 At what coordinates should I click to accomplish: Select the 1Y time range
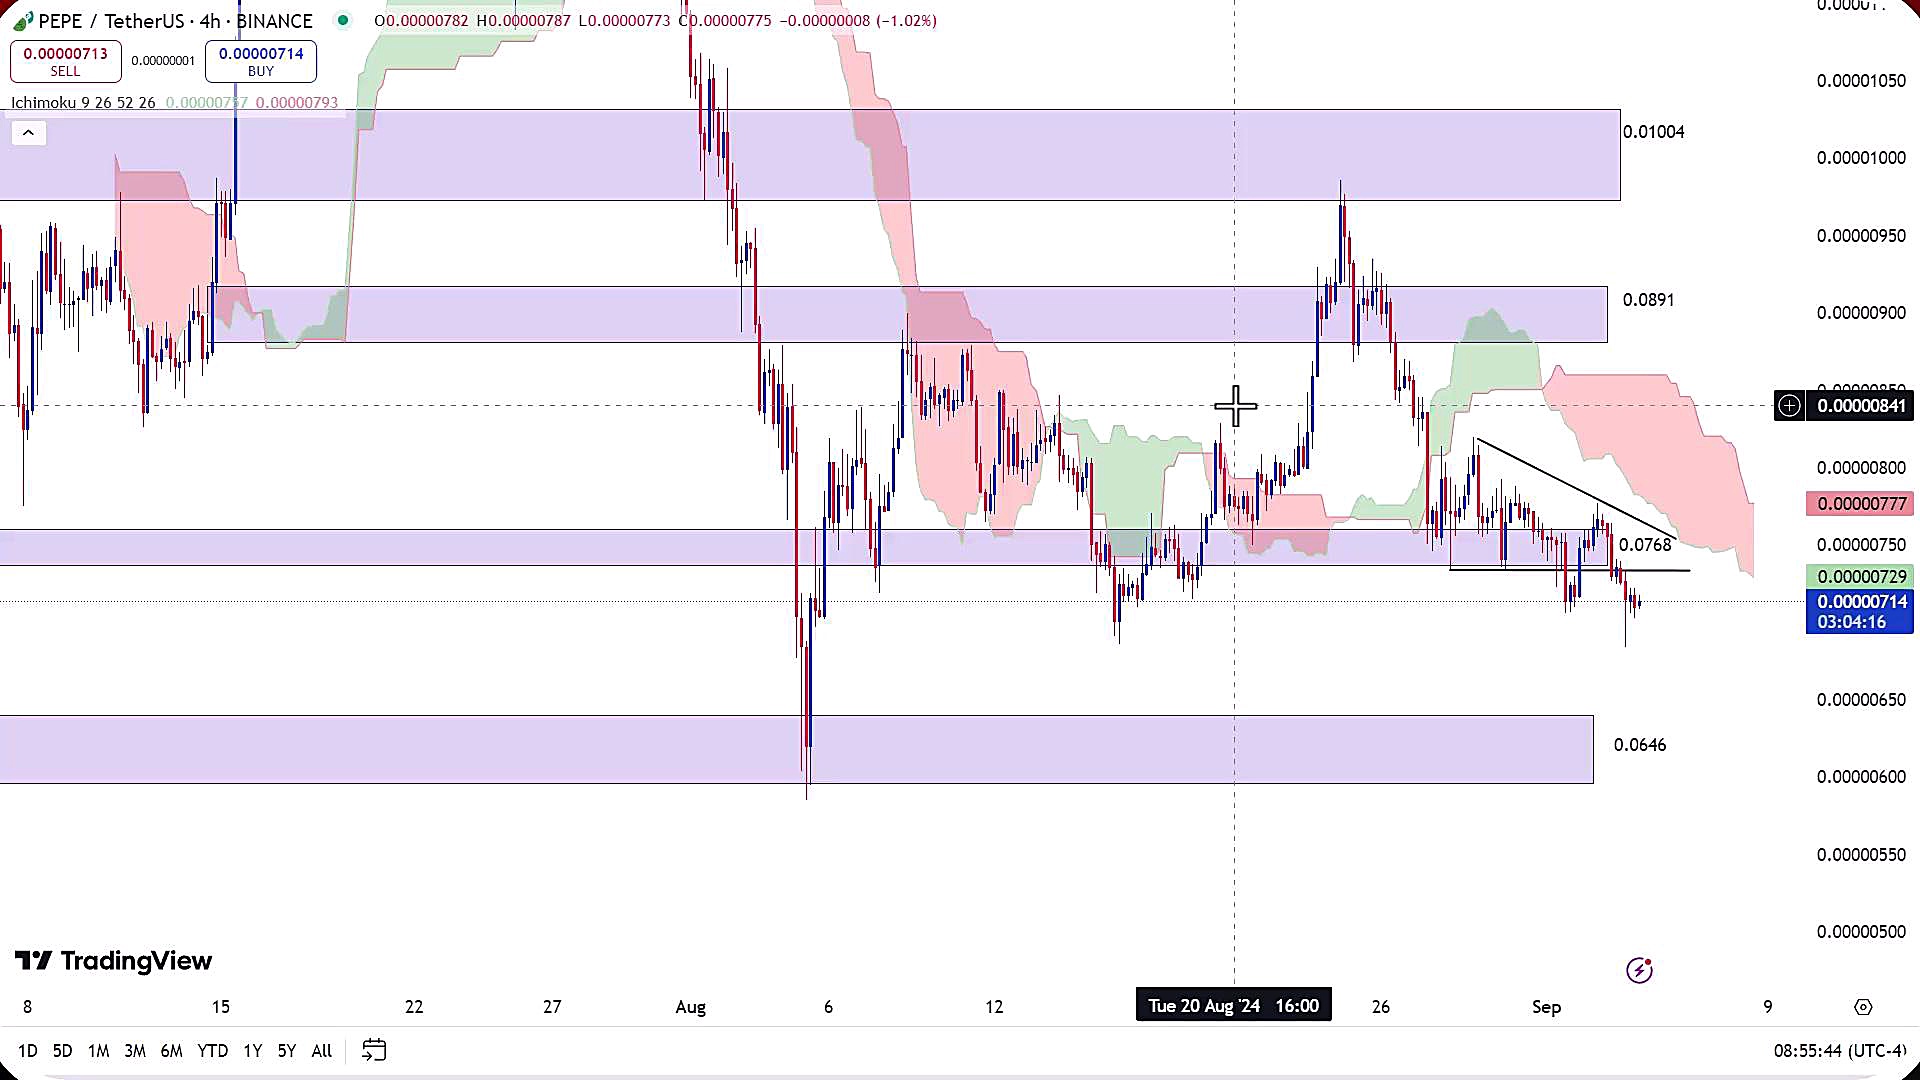(252, 1050)
